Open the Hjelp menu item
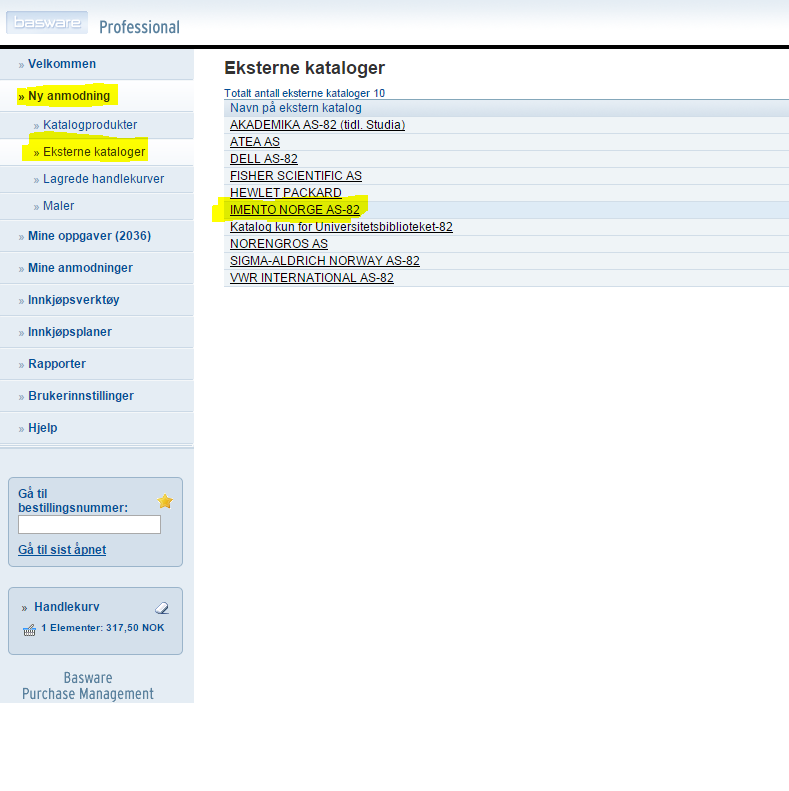 [x=42, y=428]
